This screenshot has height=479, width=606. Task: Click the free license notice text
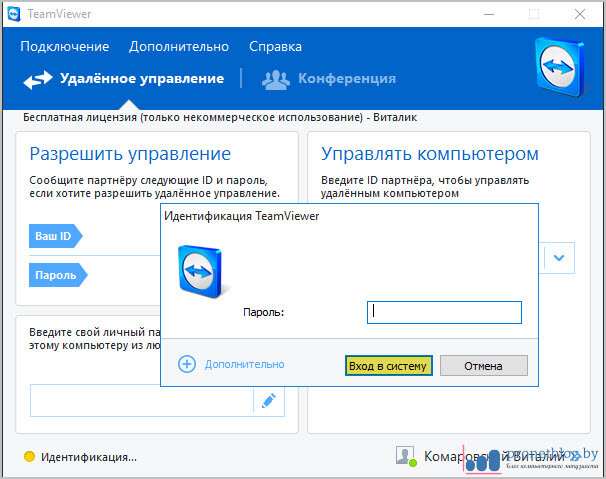click(x=220, y=118)
